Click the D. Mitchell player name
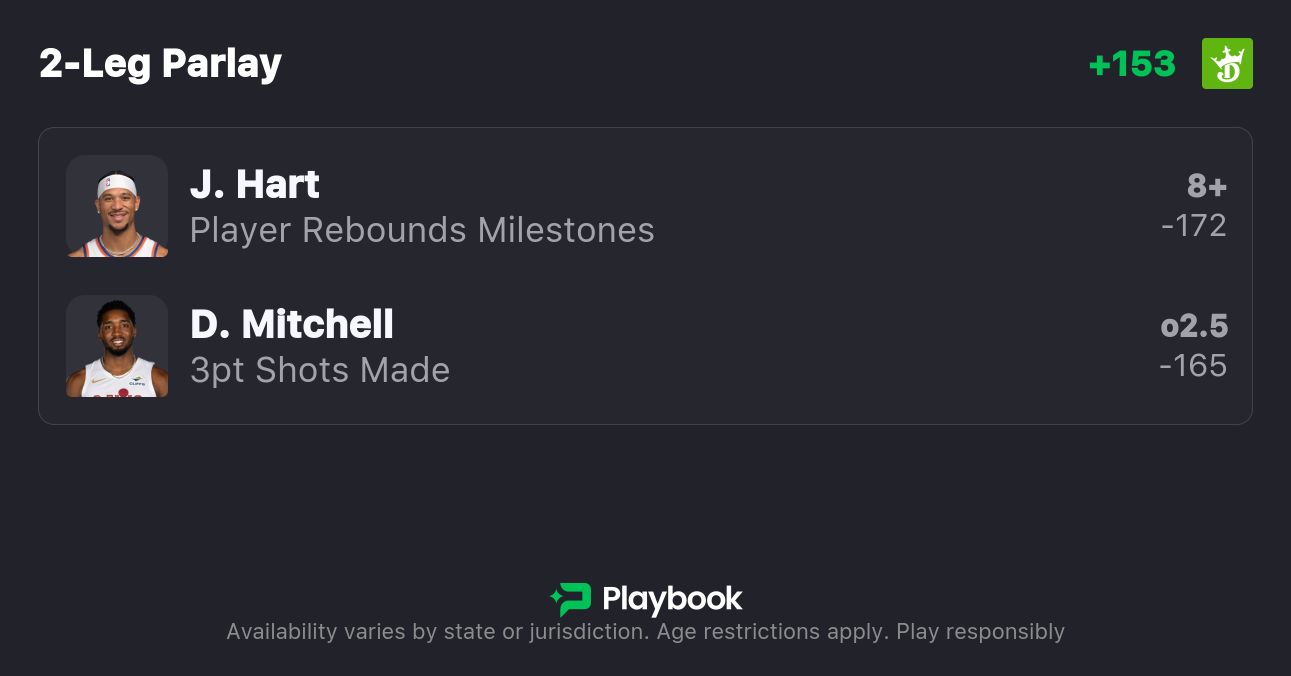1291x676 pixels. coord(292,325)
